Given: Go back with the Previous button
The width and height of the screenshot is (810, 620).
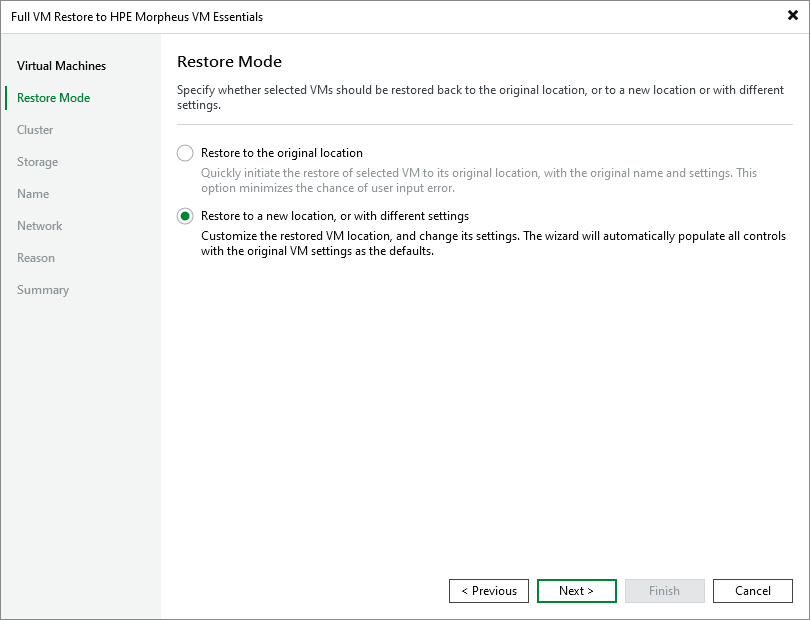Looking at the screenshot, I should point(488,590).
